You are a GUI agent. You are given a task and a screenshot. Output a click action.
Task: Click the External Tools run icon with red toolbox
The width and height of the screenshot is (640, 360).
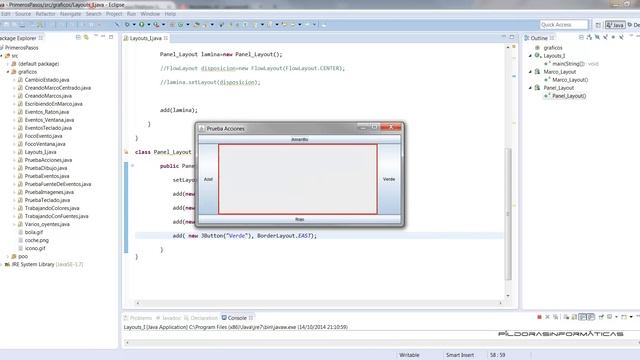coord(156,24)
